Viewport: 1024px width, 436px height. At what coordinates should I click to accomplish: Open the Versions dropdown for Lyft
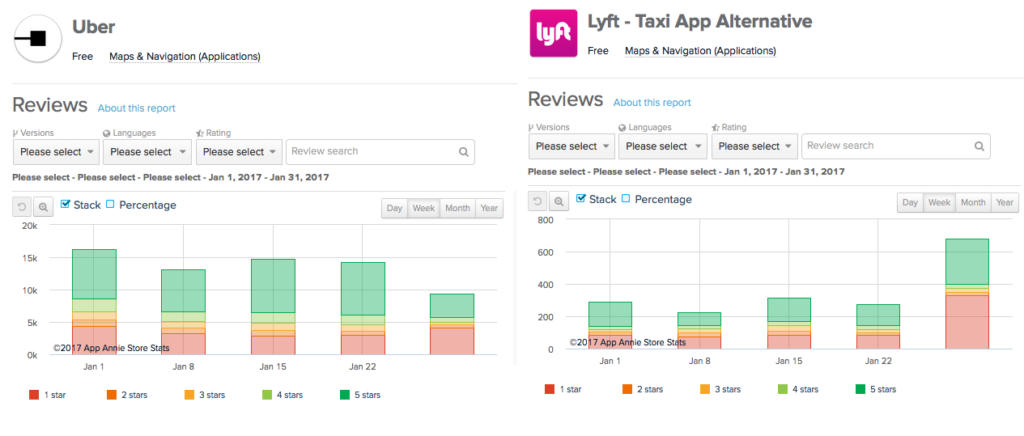pyautogui.click(x=572, y=146)
